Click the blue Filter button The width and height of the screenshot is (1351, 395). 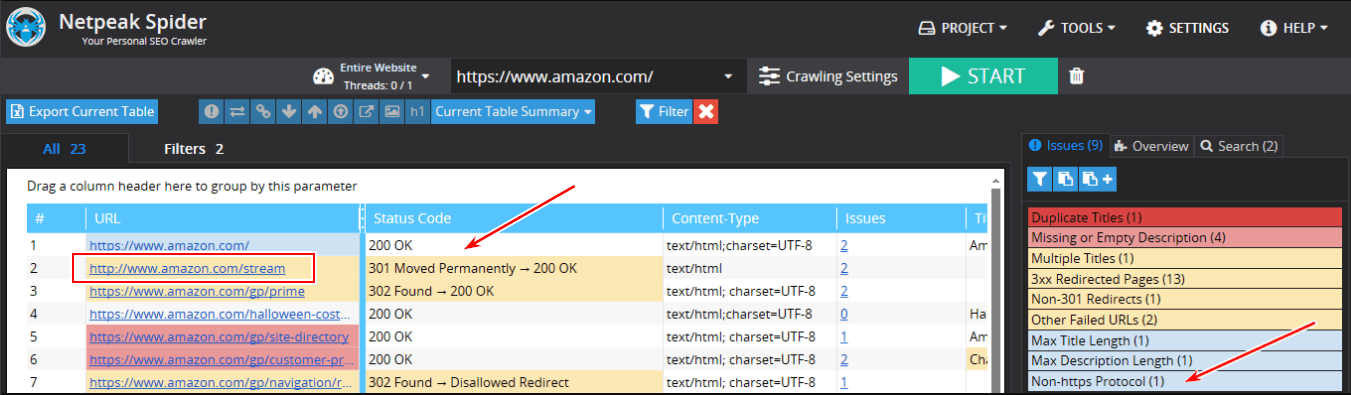click(664, 111)
